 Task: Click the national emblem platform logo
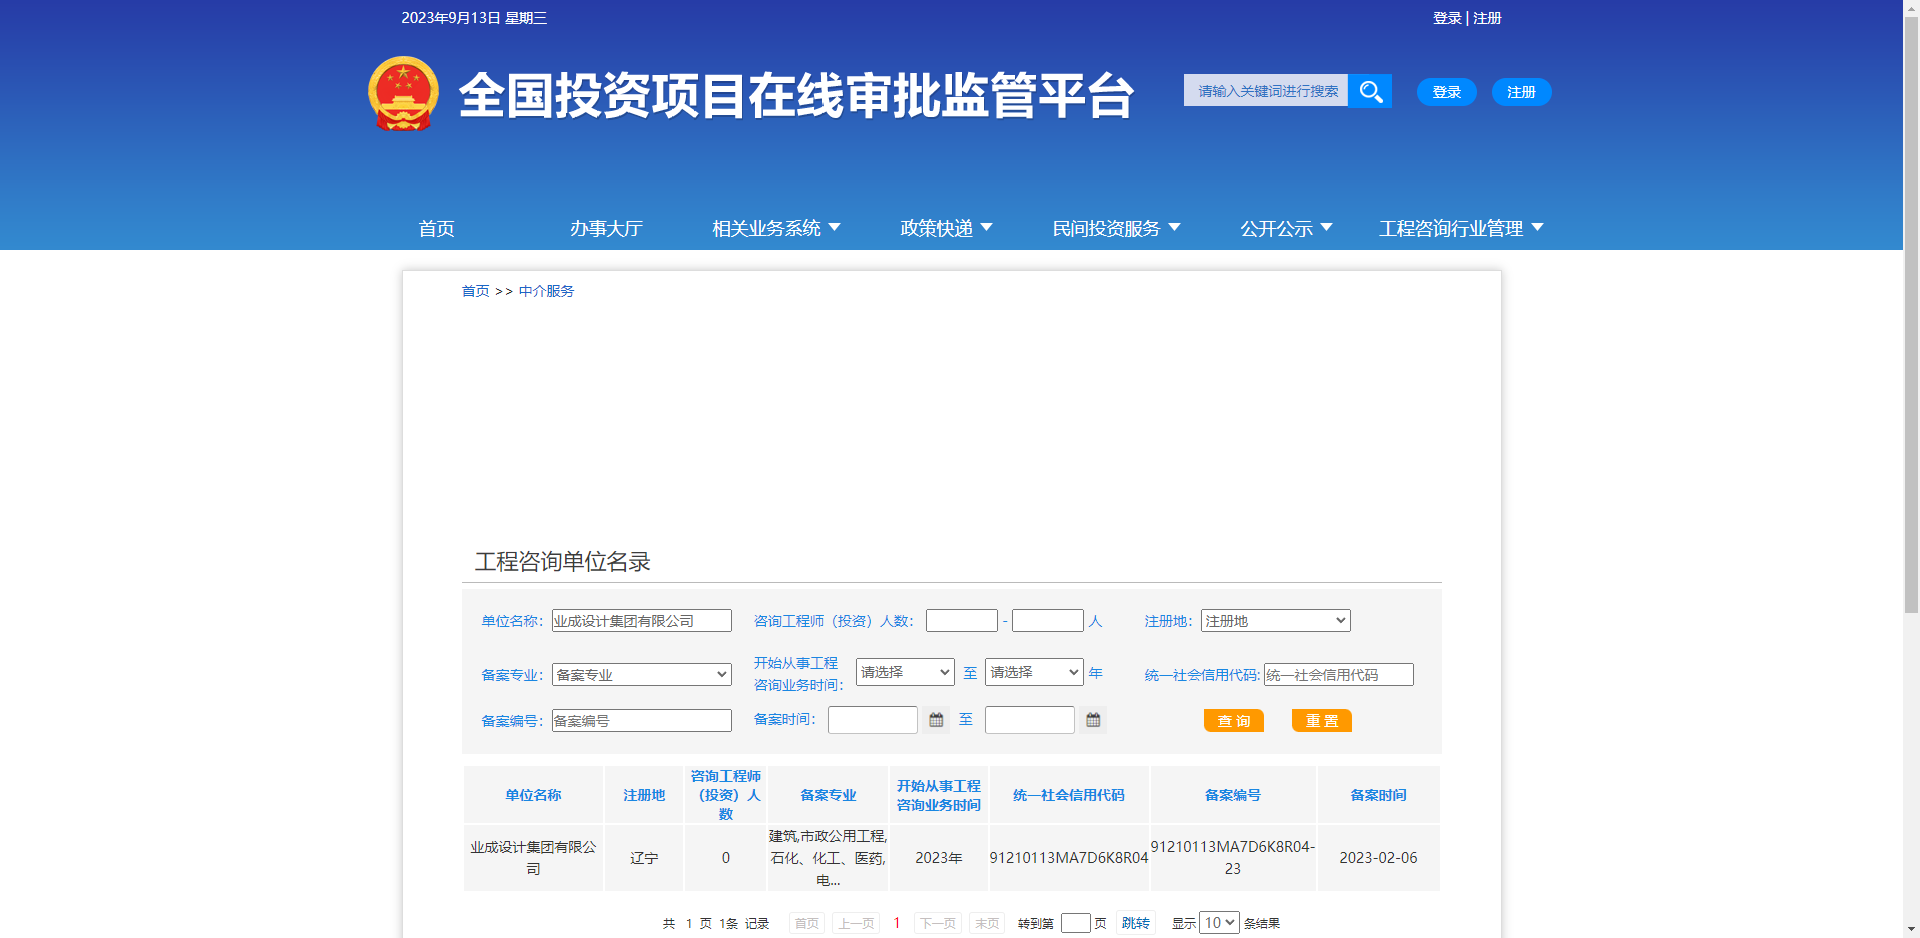(x=403, y=95)
